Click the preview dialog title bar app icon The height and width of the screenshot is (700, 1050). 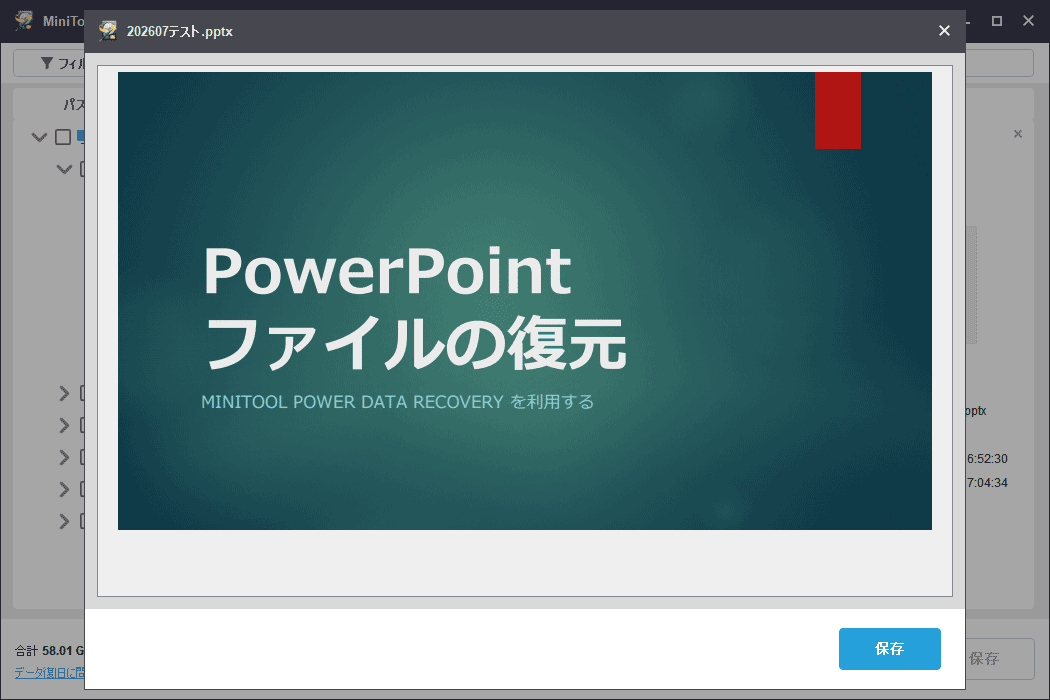tap(108, 31)
